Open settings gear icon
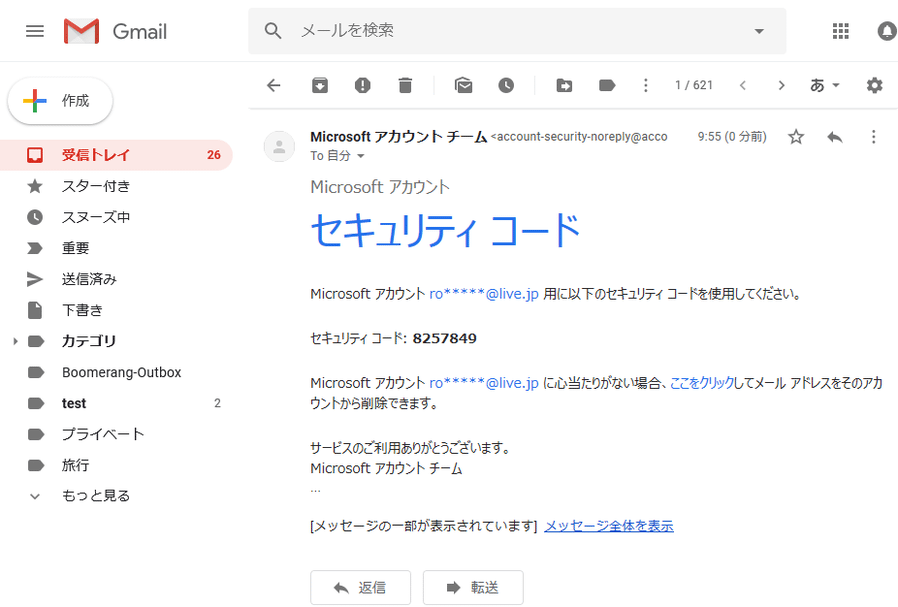This screenshot has width=898, height=607. 874,86
